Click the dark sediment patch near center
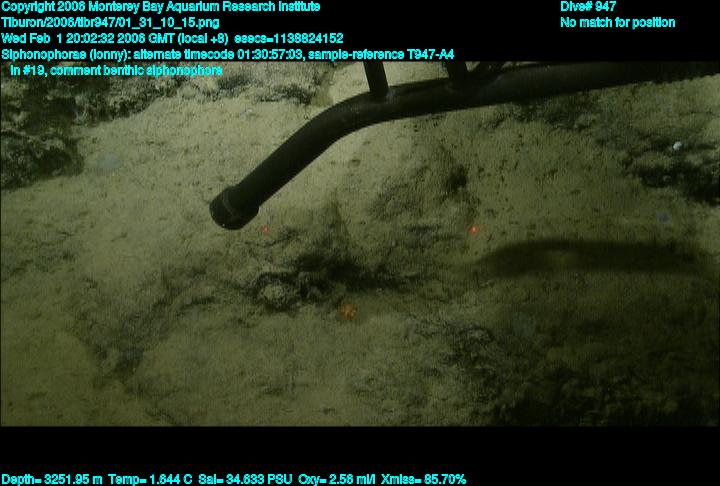The height and width of the screenshot is (486, 720). [x=310, y=270]
